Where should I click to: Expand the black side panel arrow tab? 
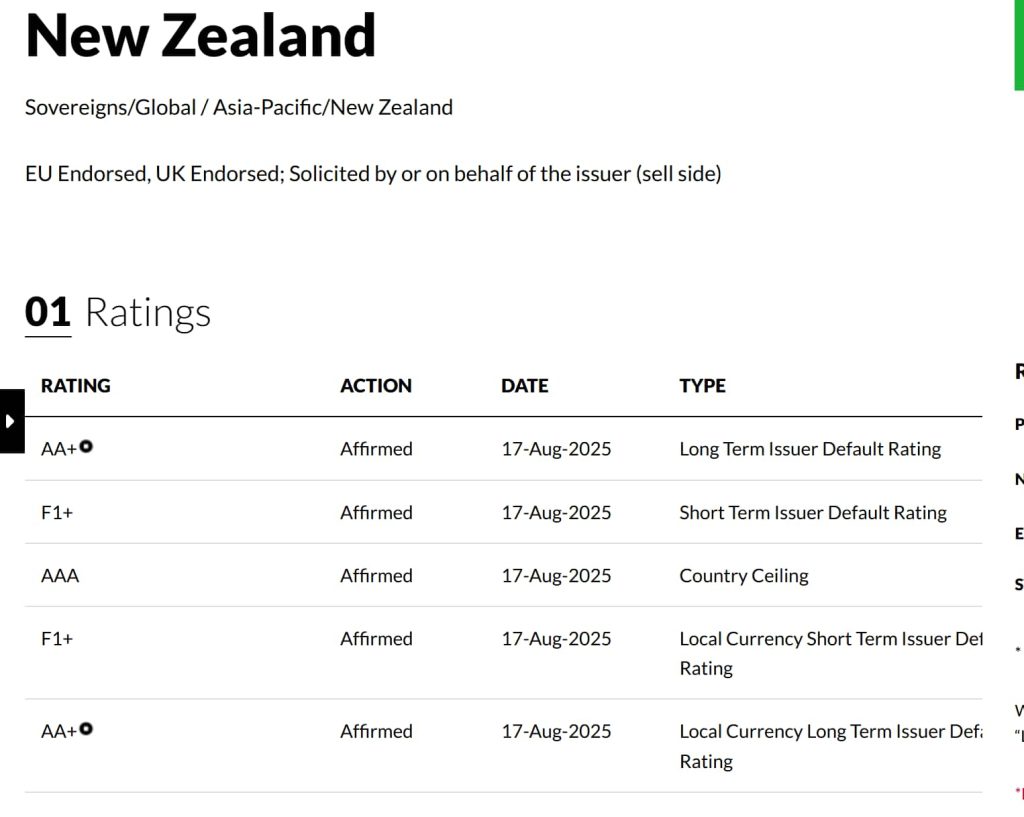(11, 421)
